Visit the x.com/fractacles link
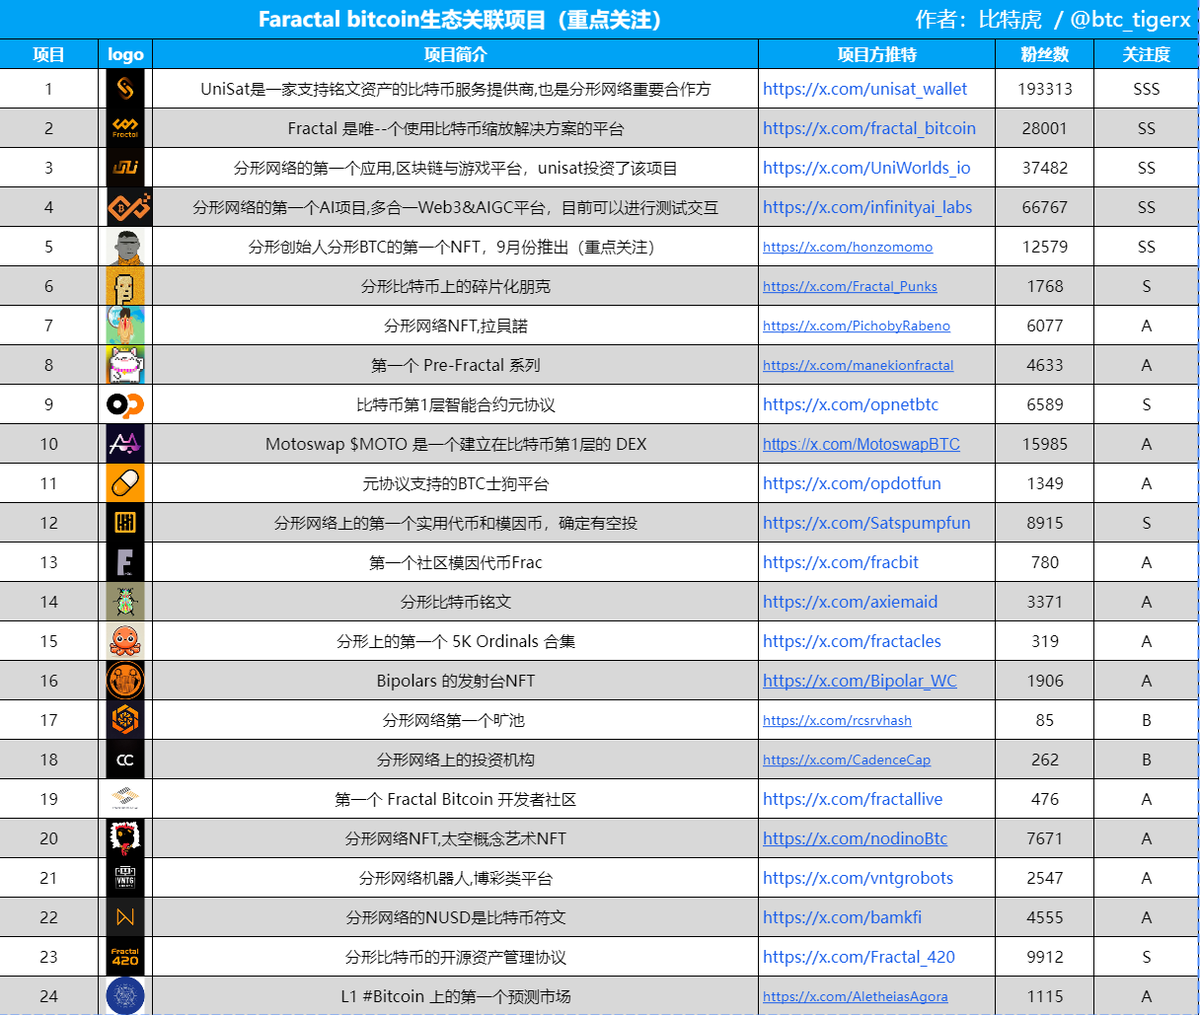Screen dimensions: 1200x1015 pos(852,642)
